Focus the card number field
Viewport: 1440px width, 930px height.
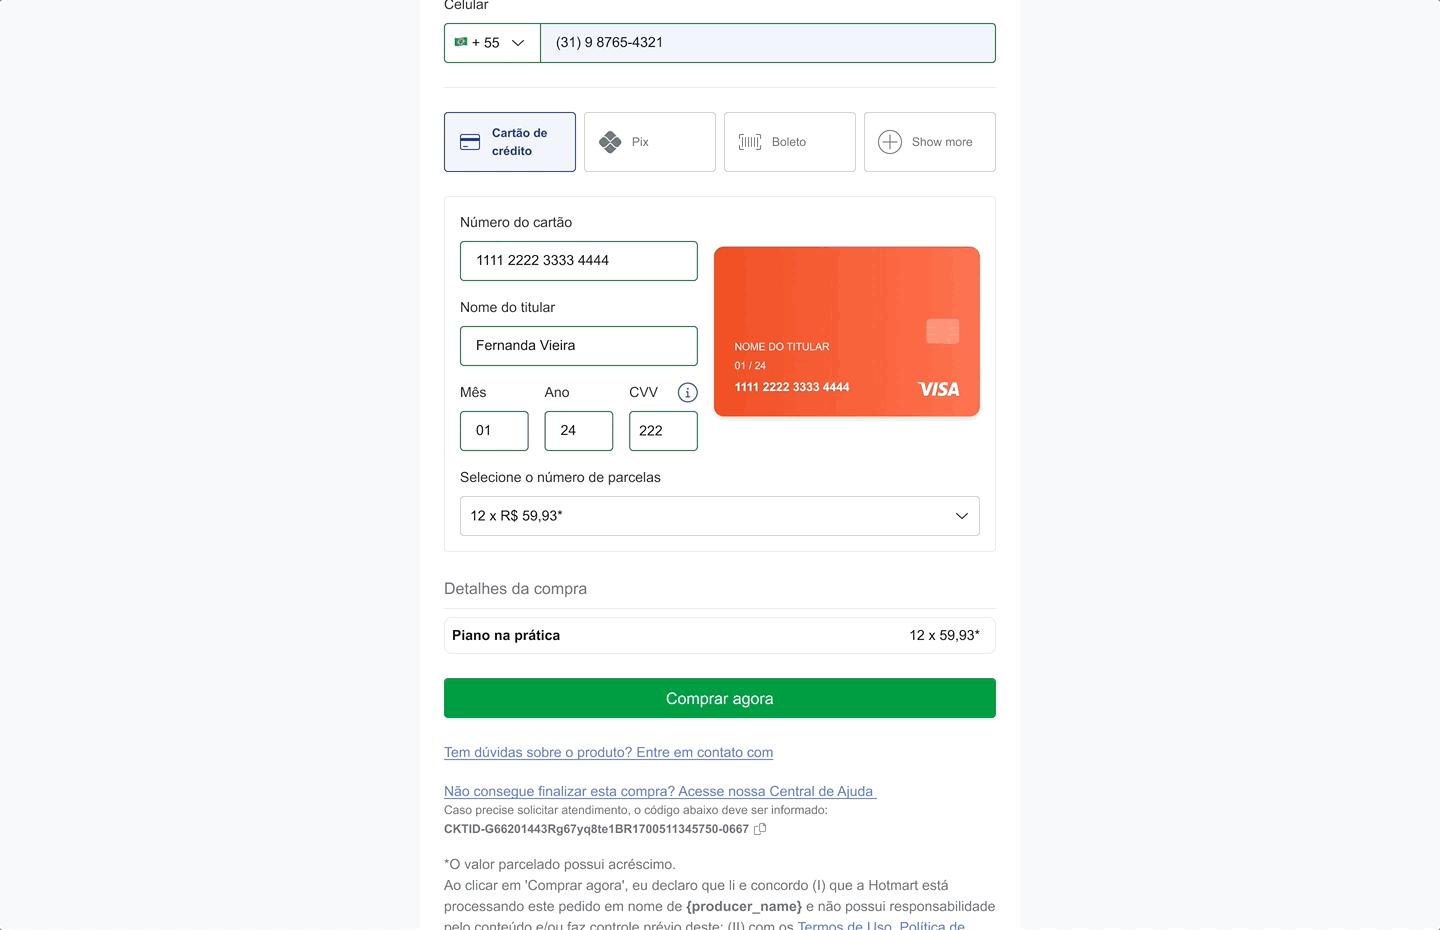pyautogui.click(x=579, y=261)
